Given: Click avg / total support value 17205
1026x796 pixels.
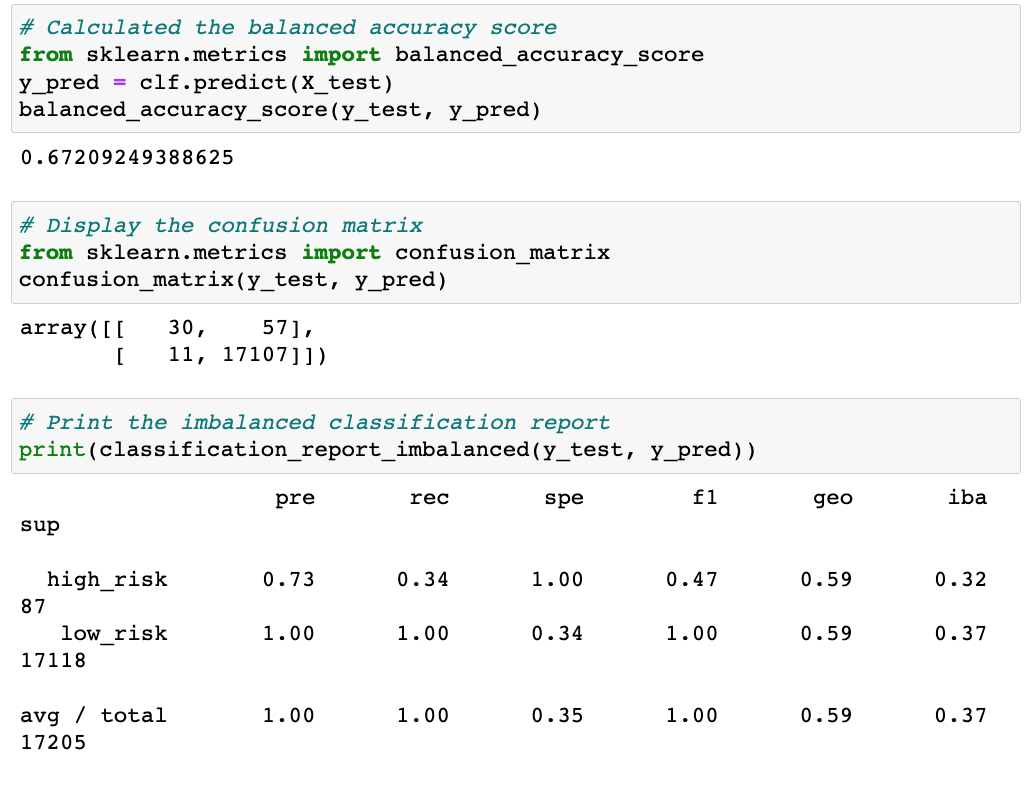Looking at the screenshot, I should [53, 742].
